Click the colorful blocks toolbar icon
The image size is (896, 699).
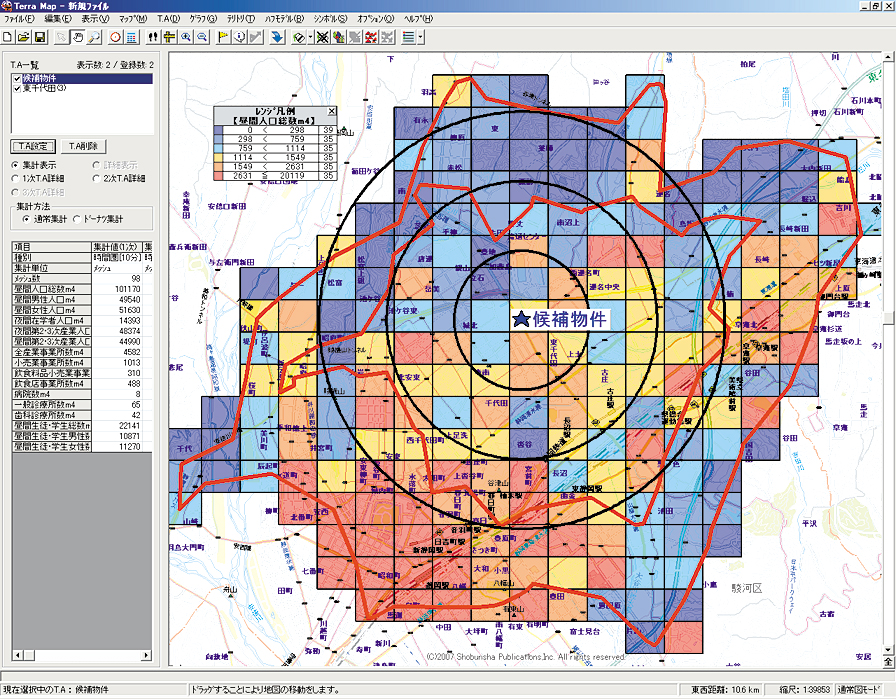click(x=338, y=38)
